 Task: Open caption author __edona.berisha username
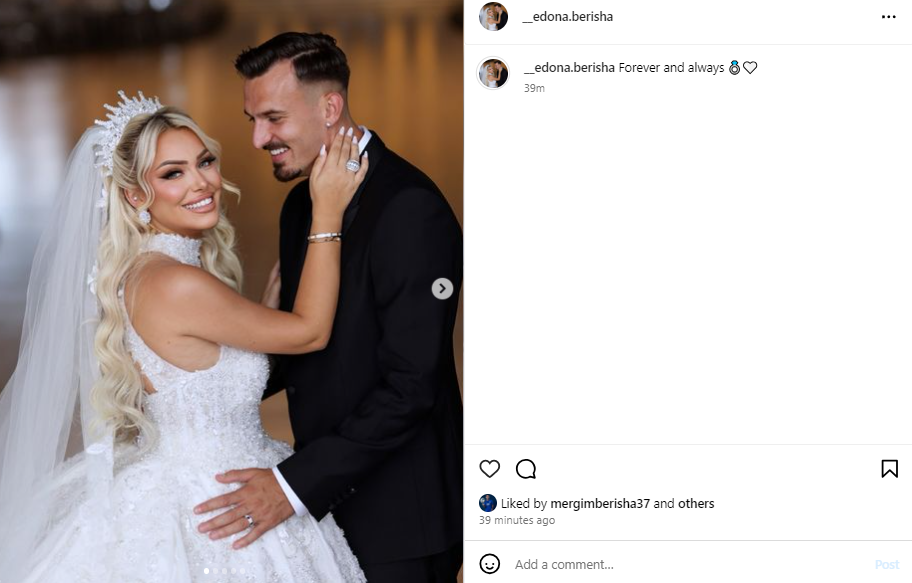[569, 67]
